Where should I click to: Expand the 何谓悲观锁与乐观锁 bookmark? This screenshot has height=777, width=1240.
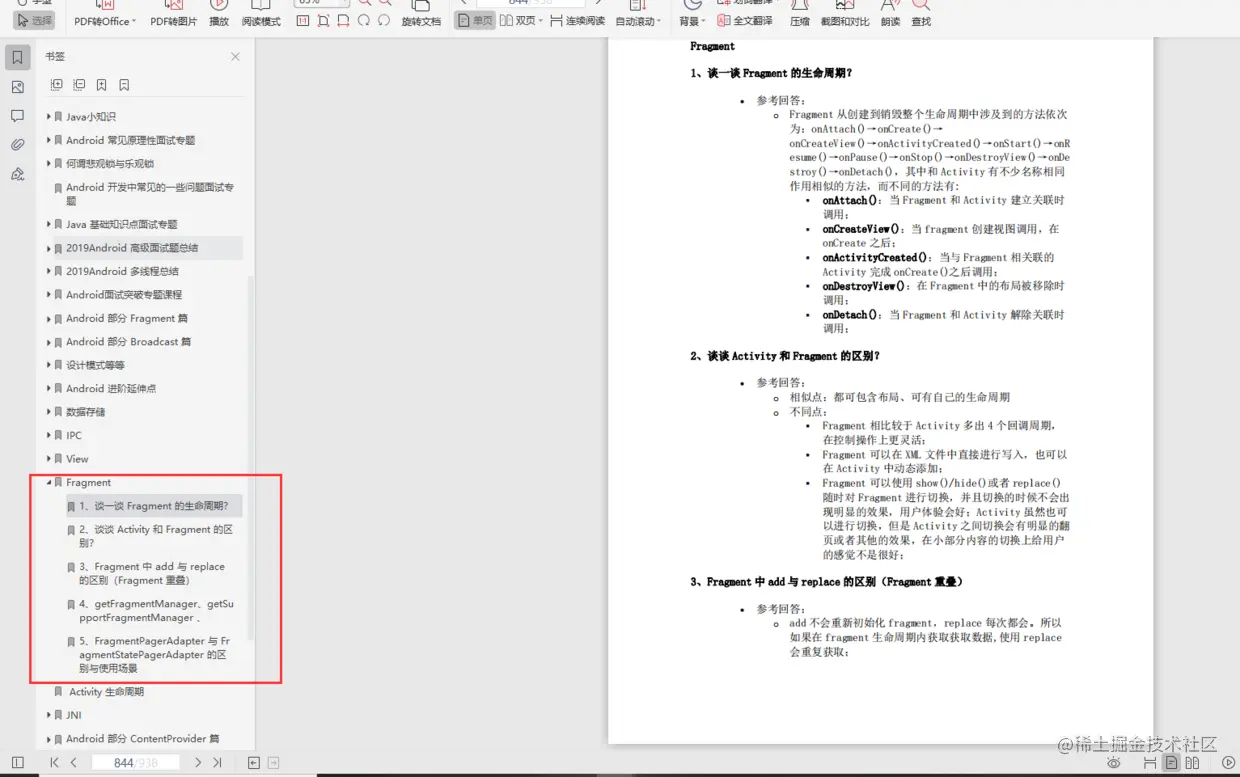tap(48, 164)
